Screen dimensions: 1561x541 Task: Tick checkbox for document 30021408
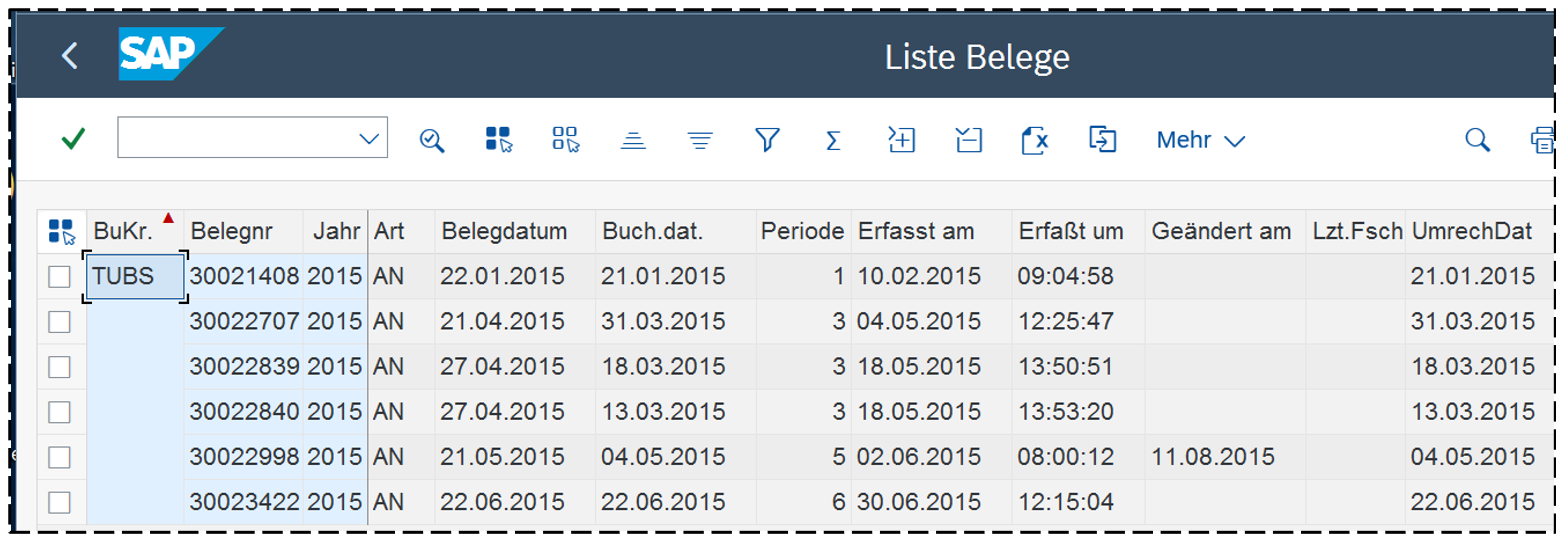(60, 276)
